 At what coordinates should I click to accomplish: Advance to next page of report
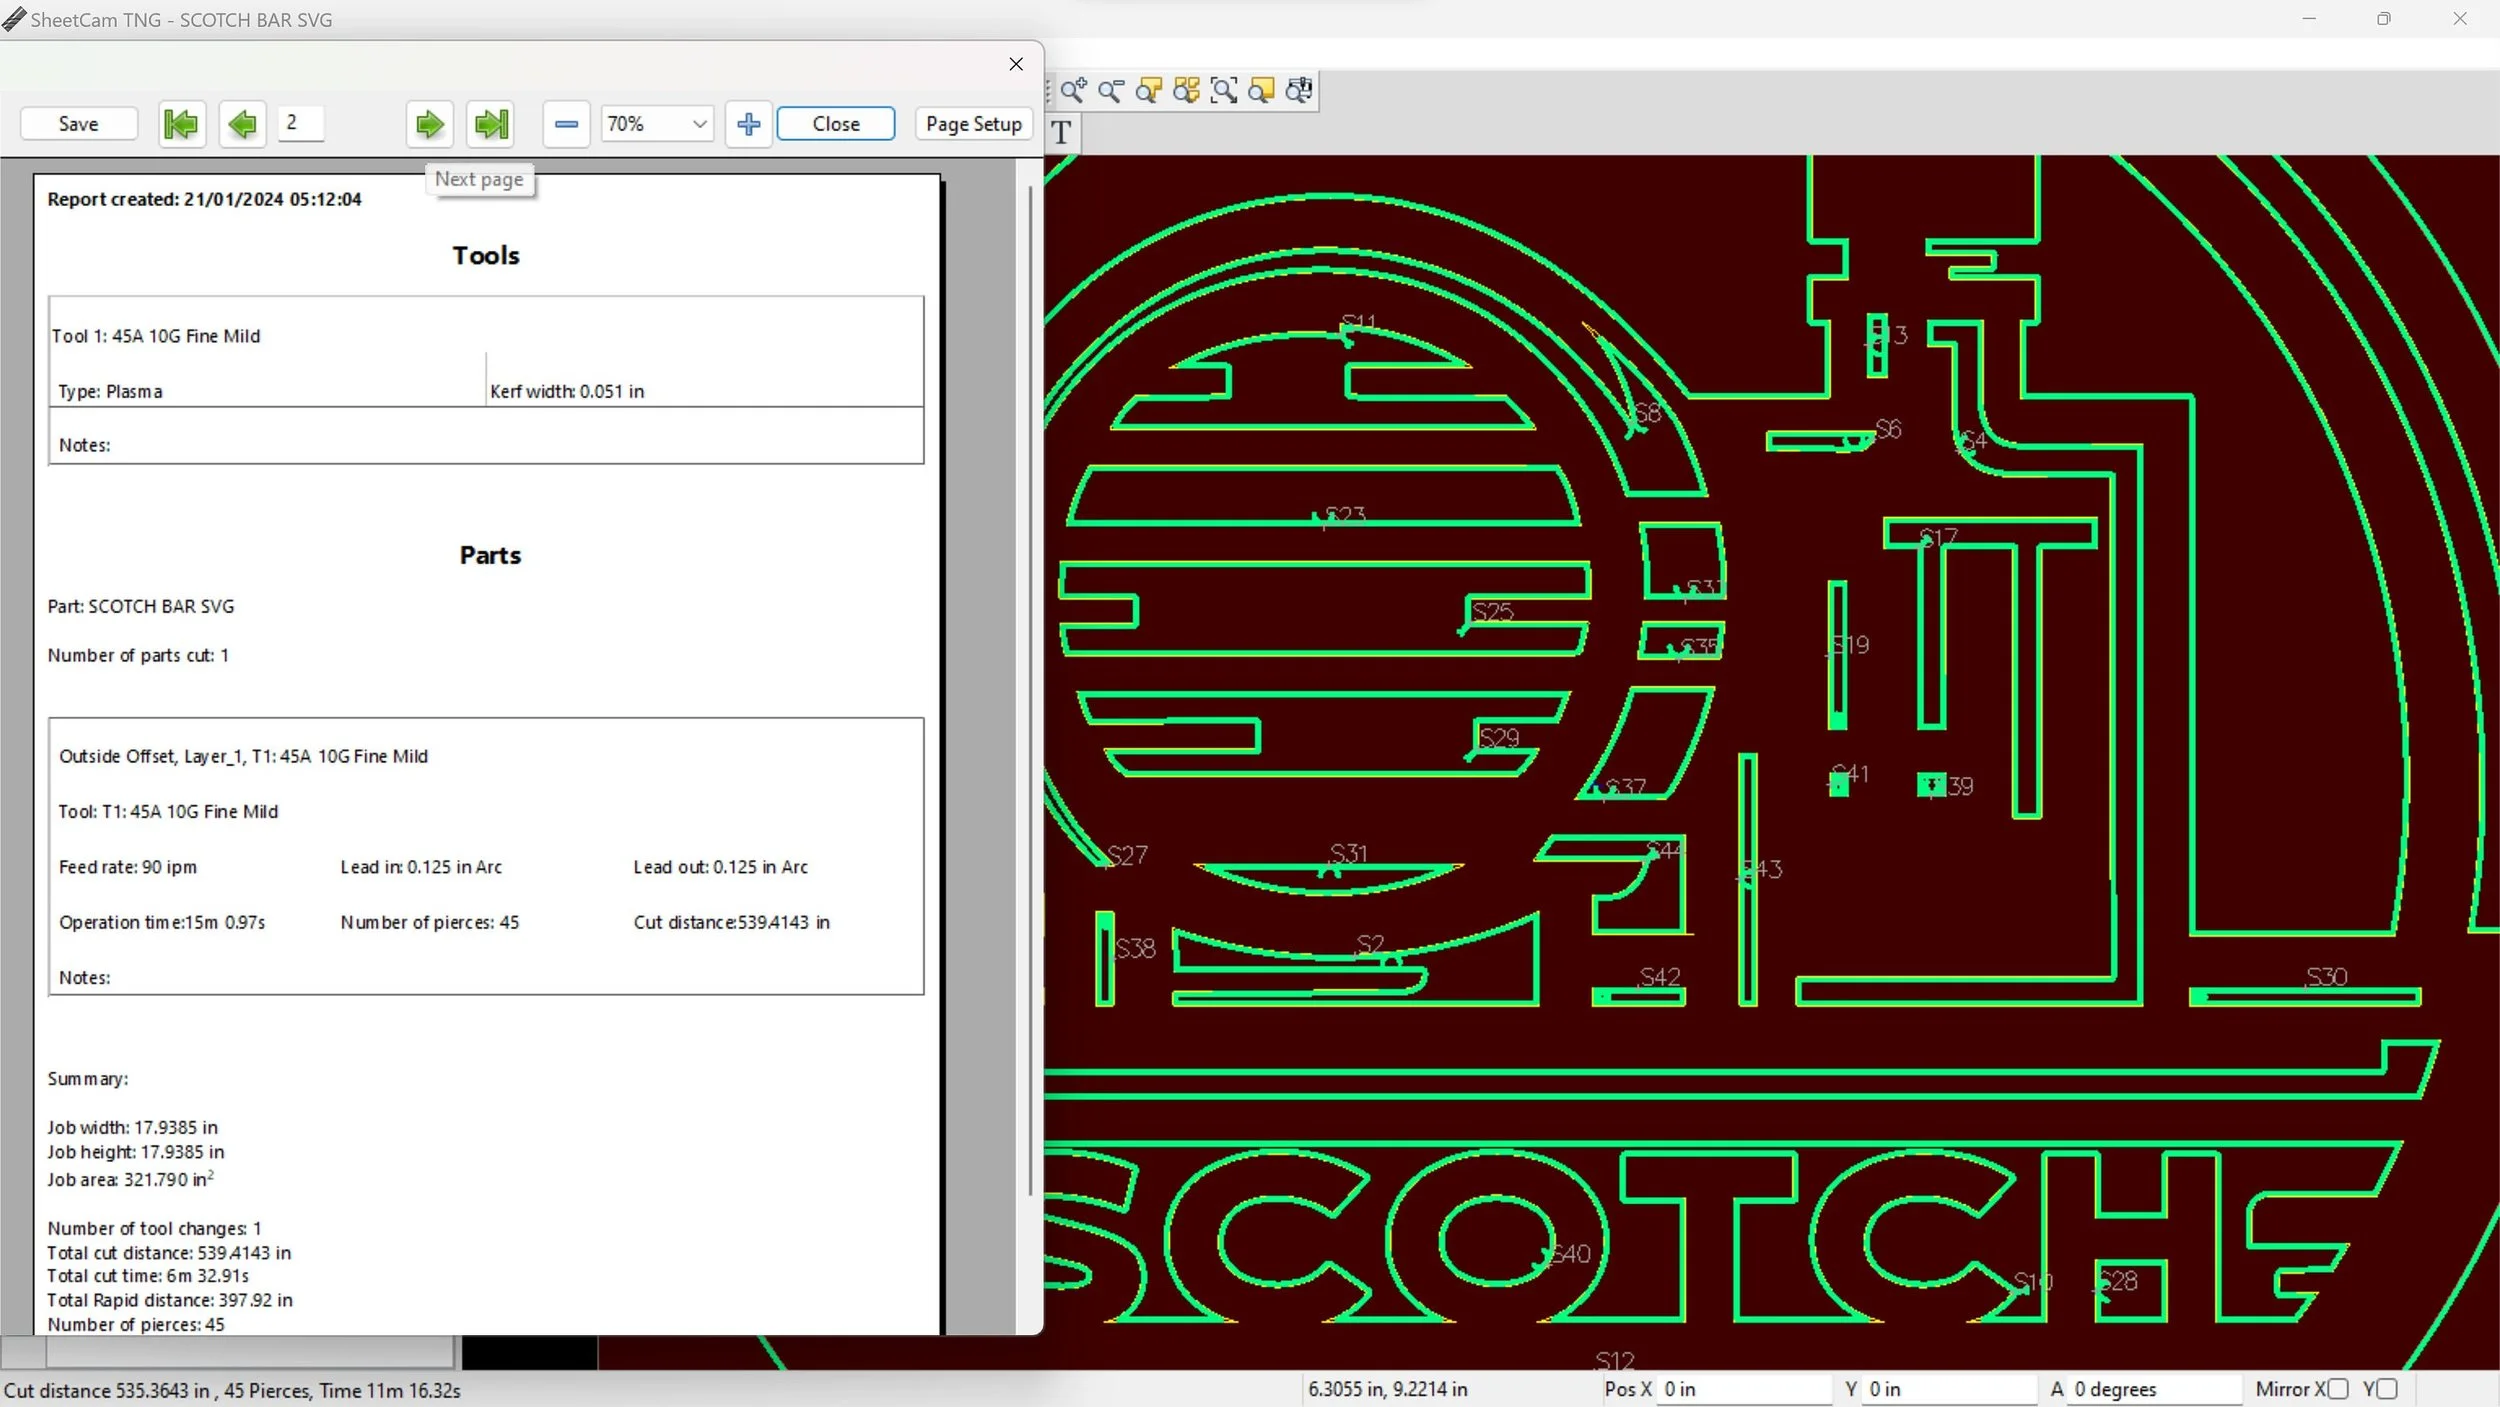coord(429,124)
